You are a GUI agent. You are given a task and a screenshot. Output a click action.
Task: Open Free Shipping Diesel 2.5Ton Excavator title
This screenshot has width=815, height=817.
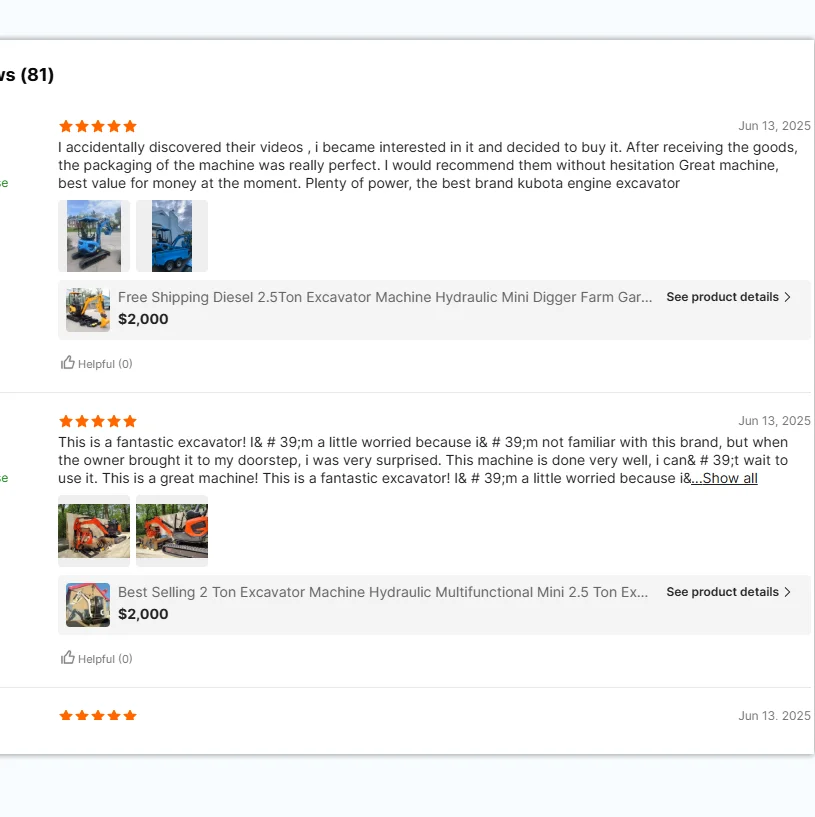click(x=385, y=297)
